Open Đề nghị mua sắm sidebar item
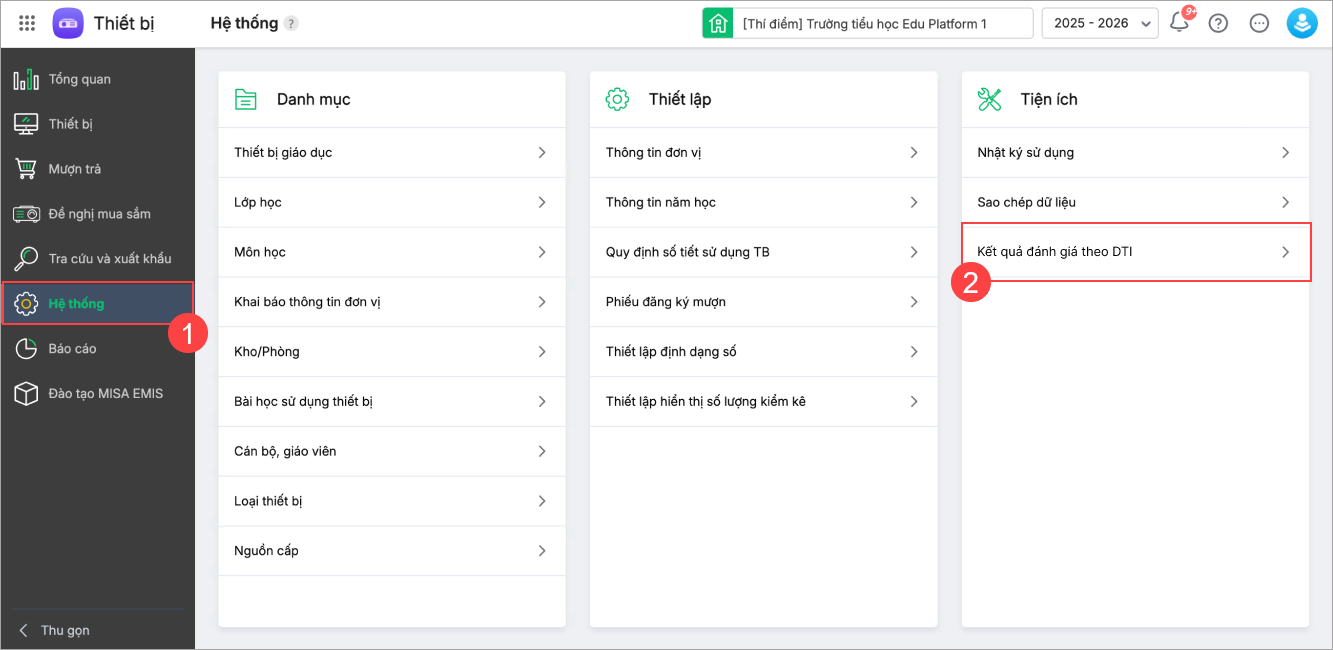 point(99,214)
